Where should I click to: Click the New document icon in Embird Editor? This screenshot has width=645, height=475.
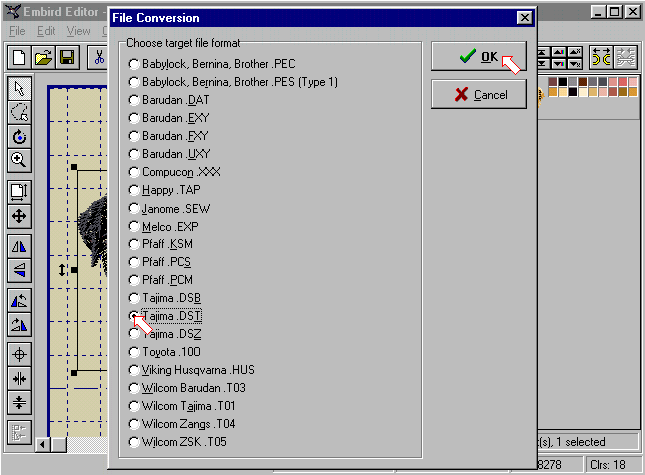tap(19, 57)
